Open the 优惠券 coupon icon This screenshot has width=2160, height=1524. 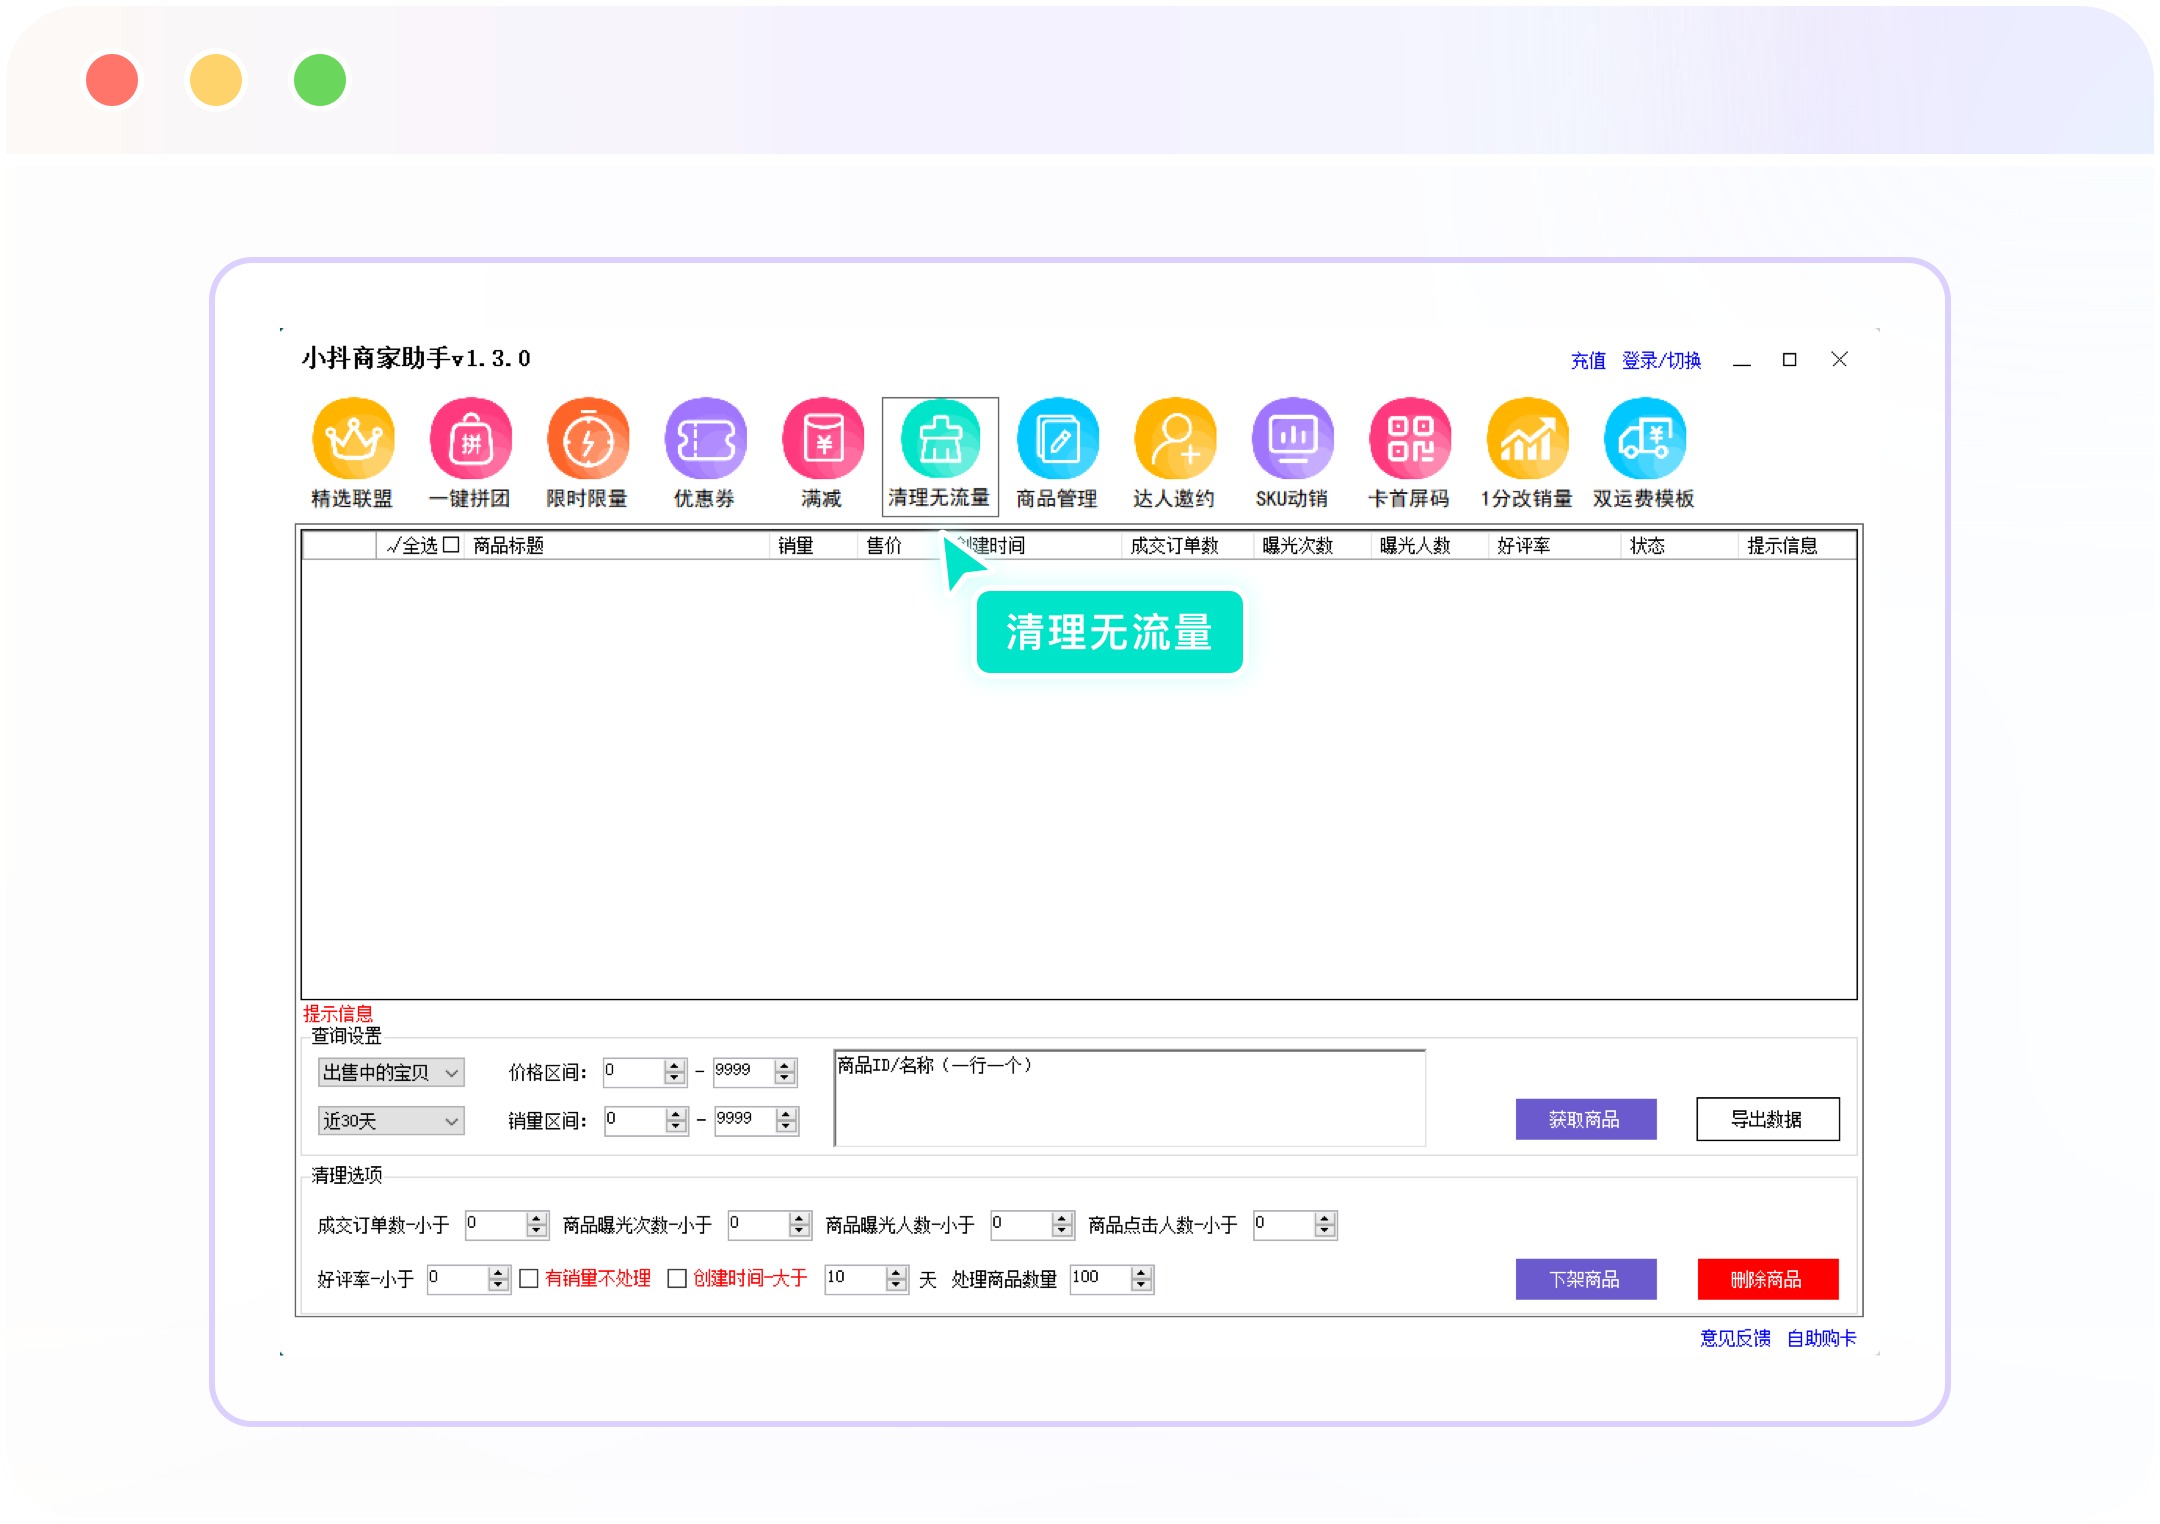tap(705, 440)
